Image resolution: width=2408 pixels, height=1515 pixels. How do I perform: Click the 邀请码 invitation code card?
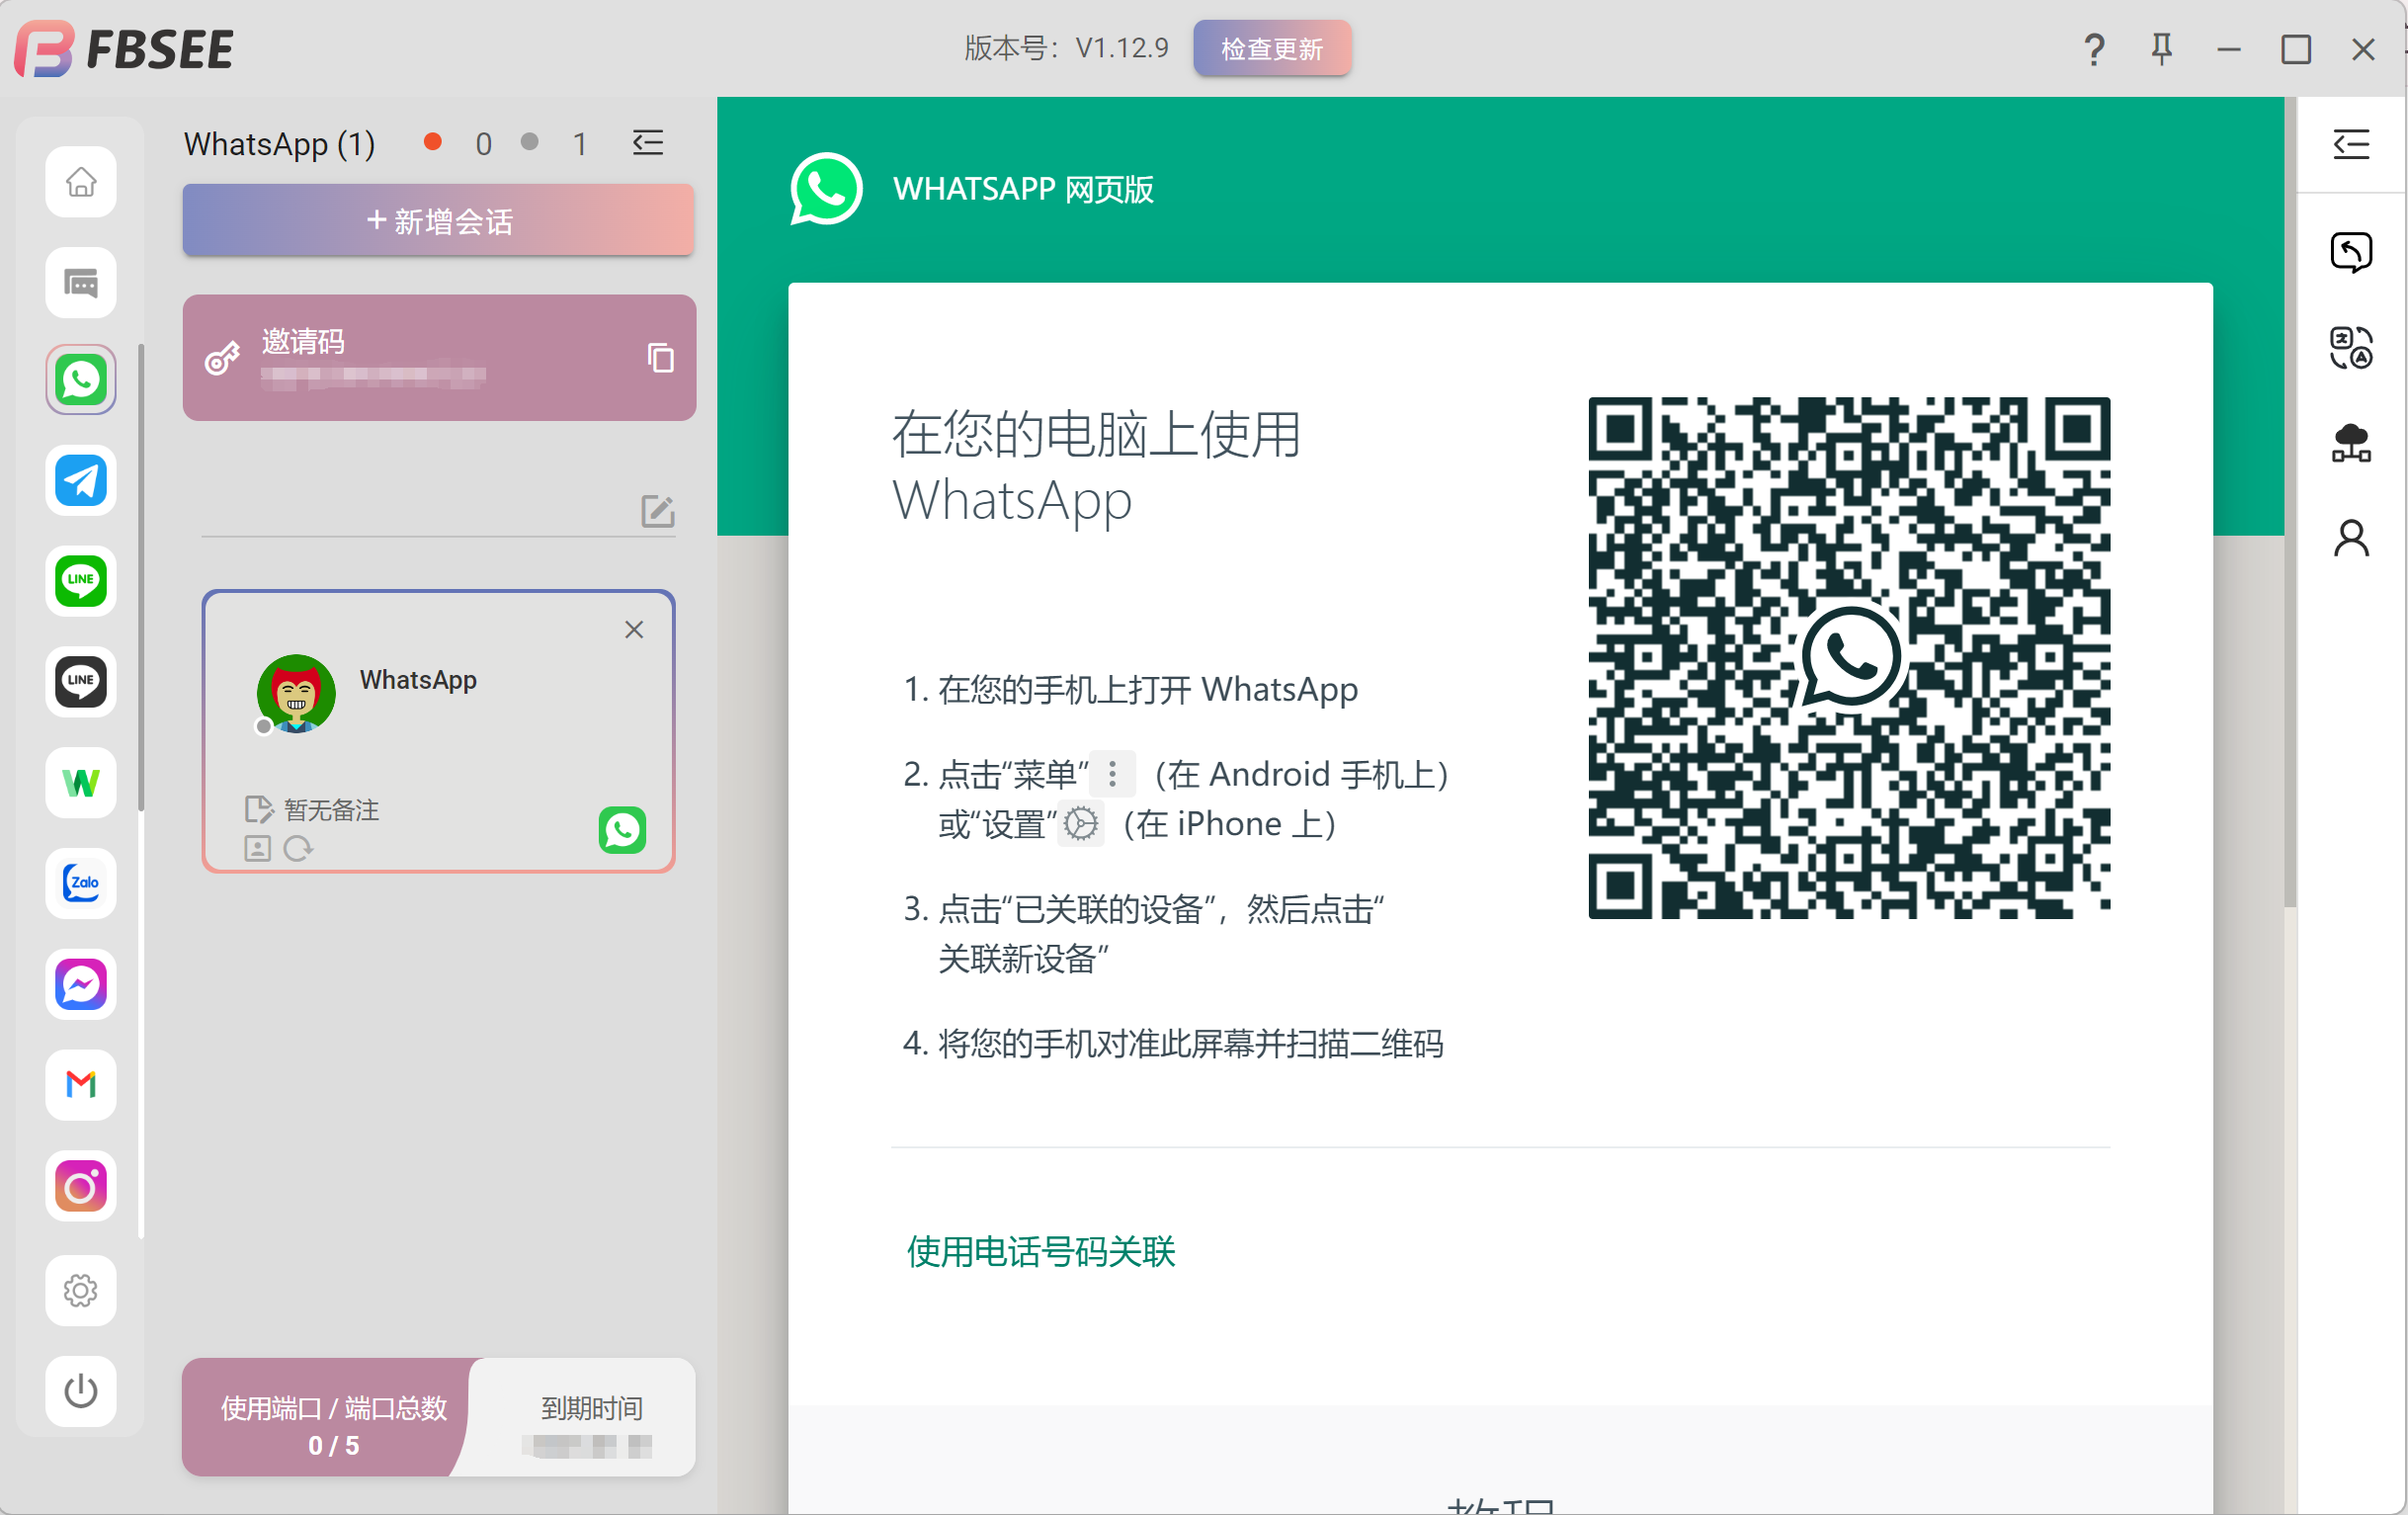coord(439,358)
